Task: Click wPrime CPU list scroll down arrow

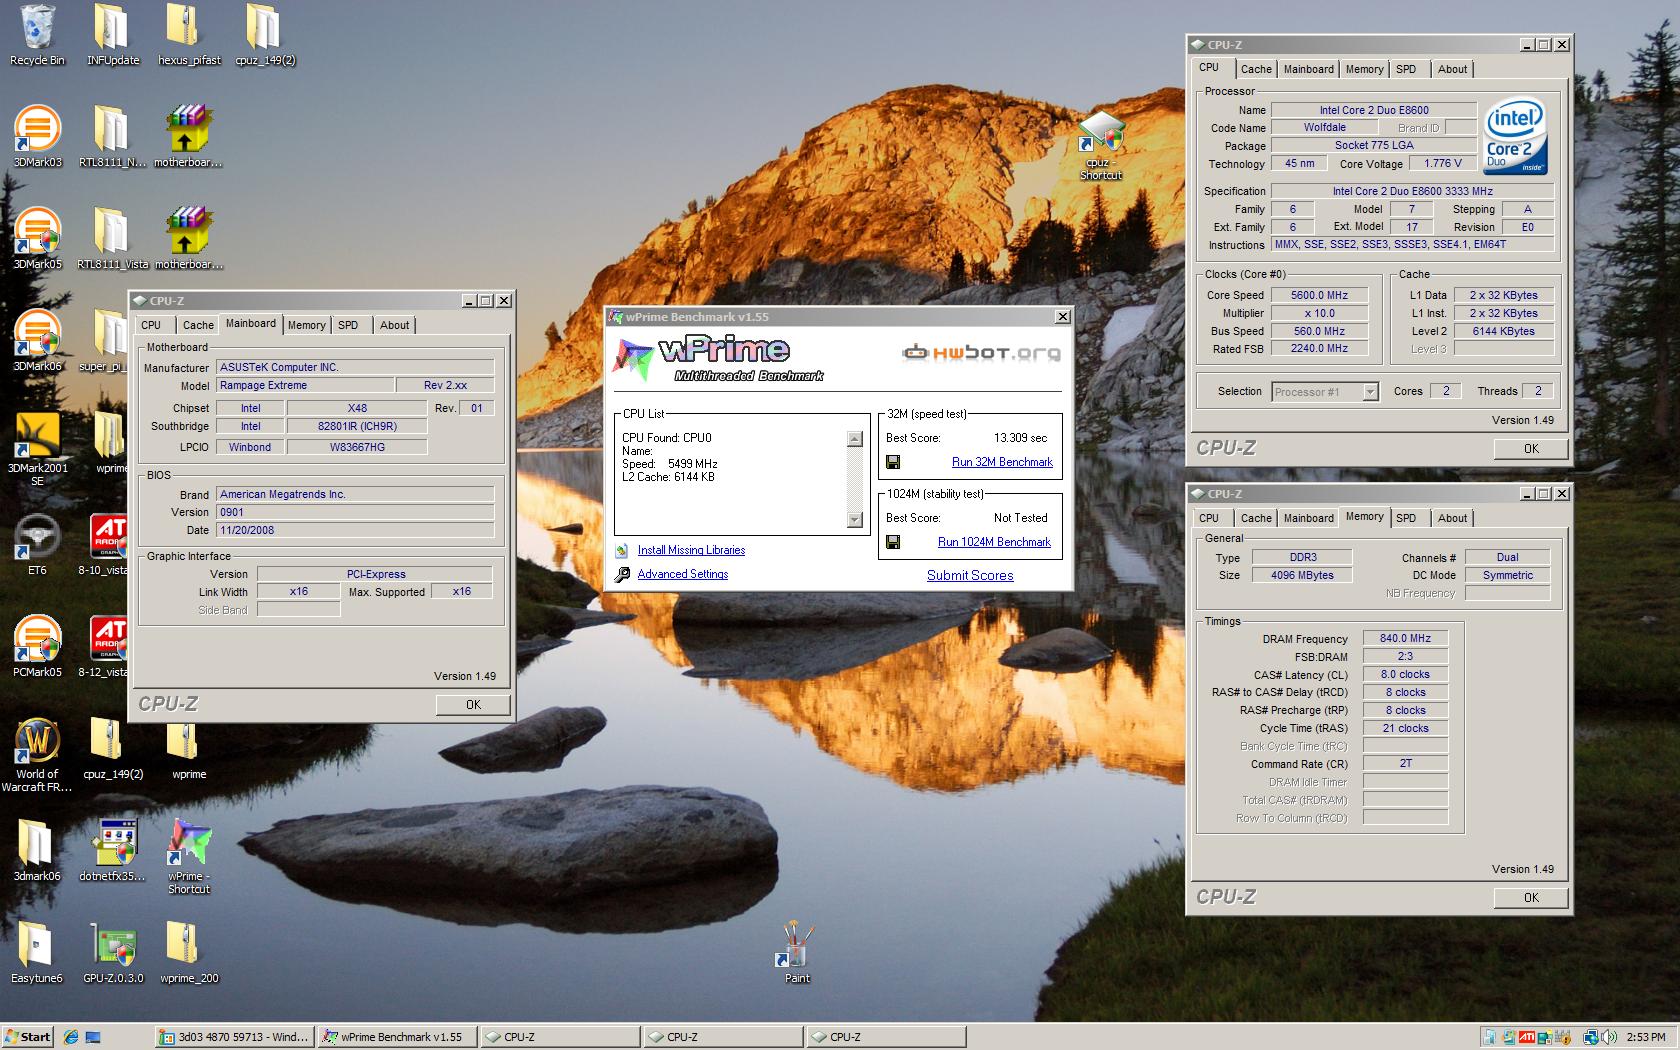Action: tap(854, 519)
